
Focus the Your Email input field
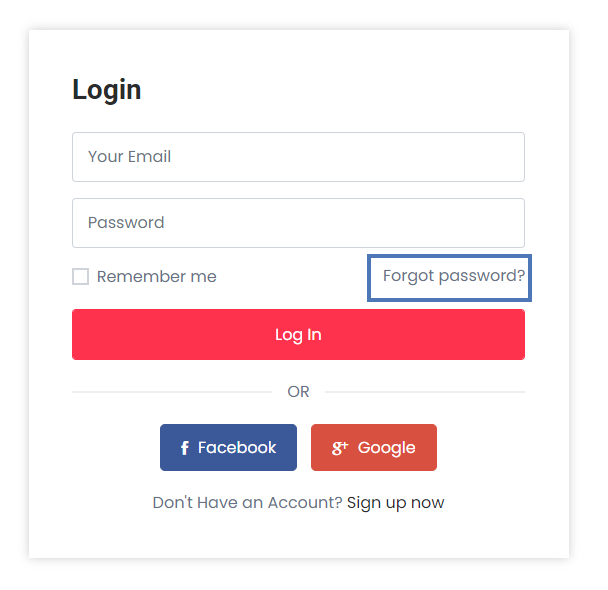[298, 157]
